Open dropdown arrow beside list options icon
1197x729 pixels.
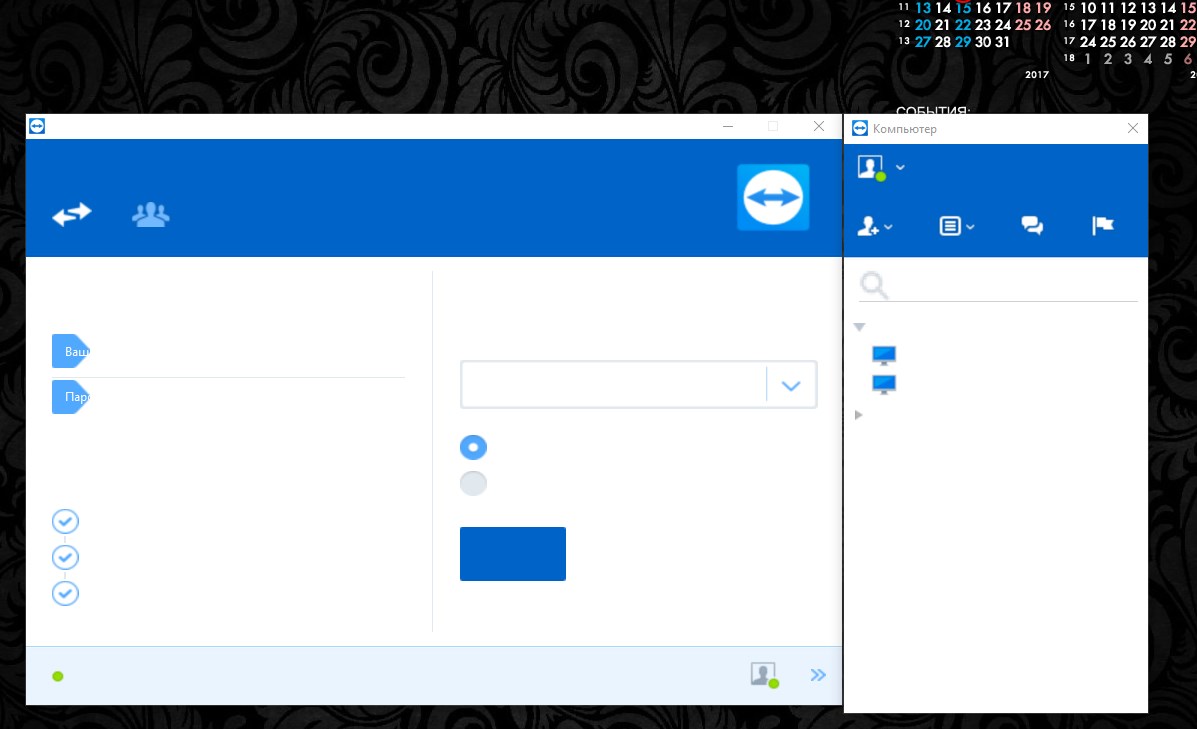click(970, 227)
